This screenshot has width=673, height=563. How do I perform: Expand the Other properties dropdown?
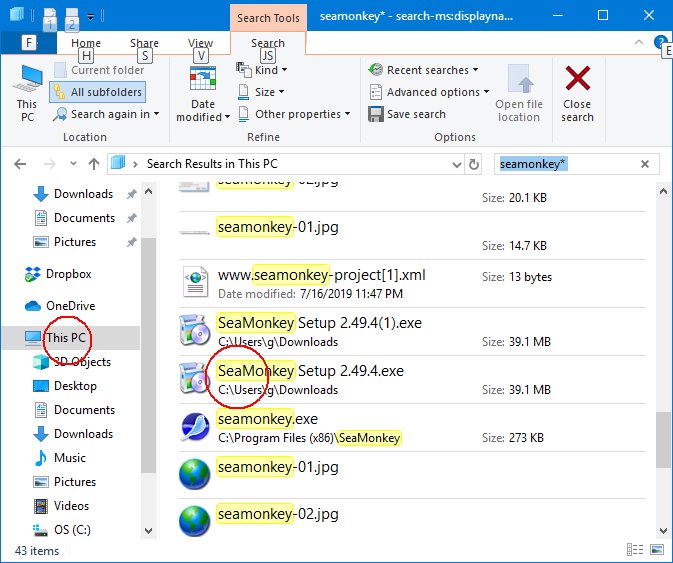pyautogui.click(x=294, y=114)
